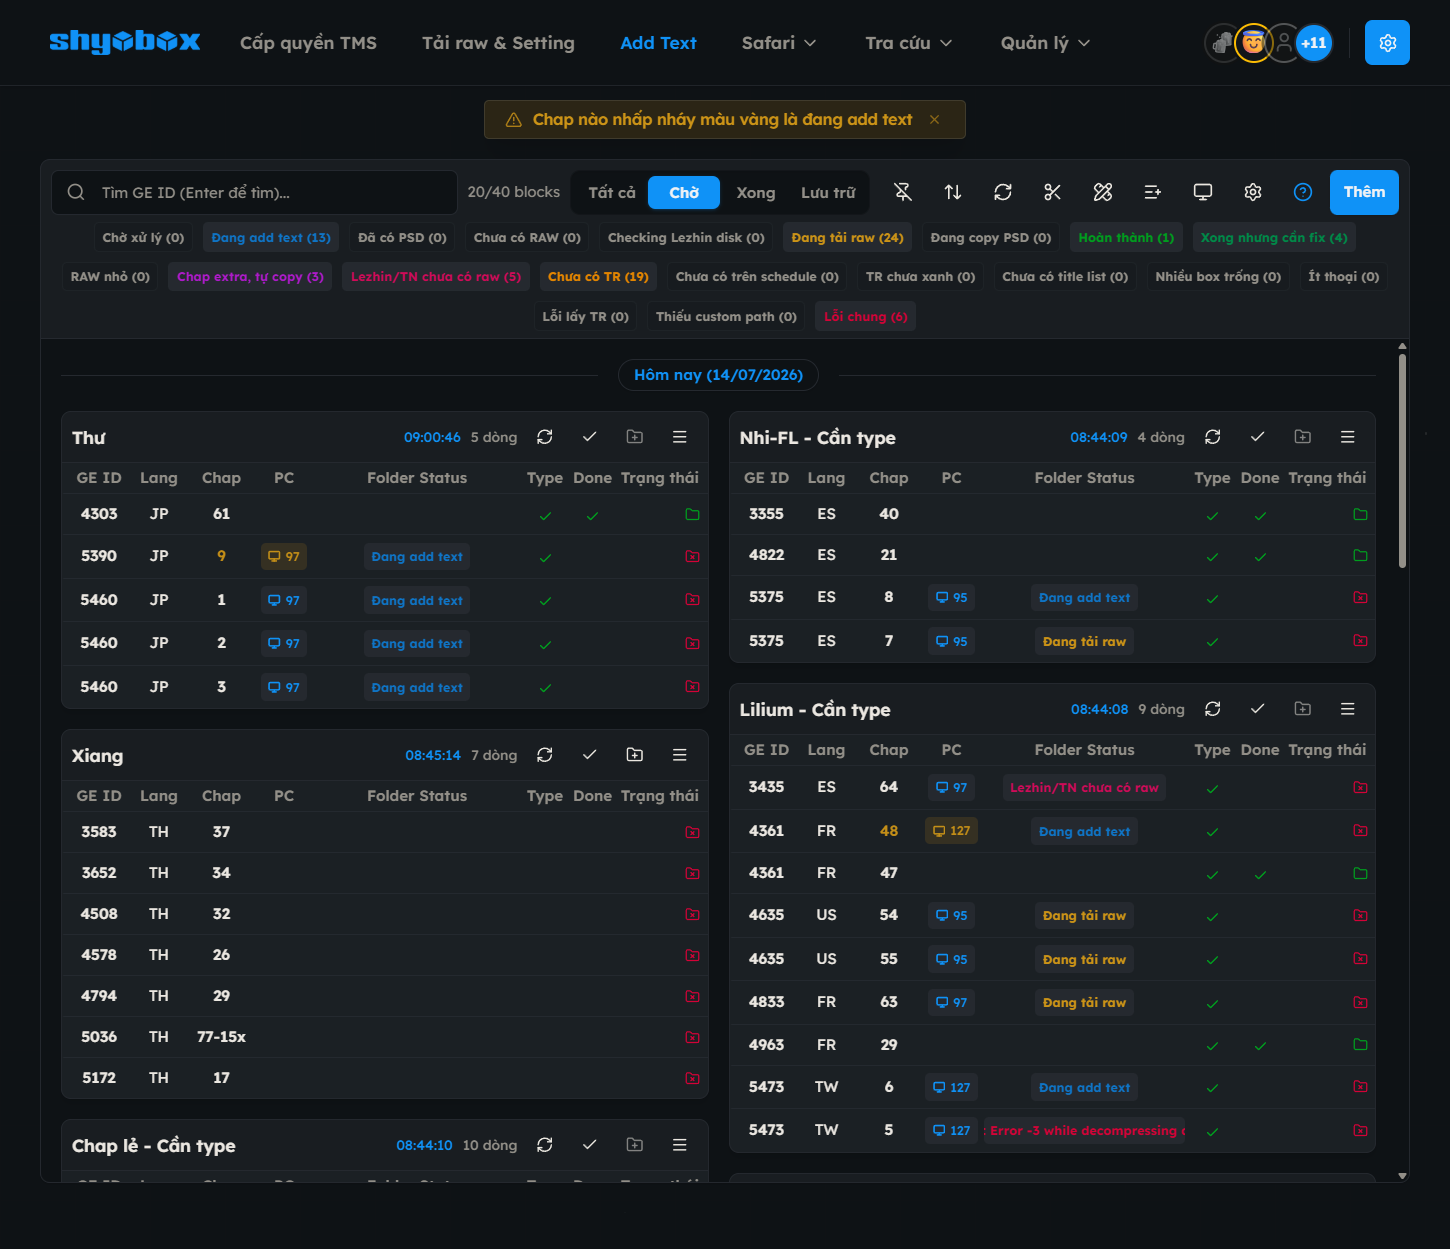Toggle the Xong nhưng cần fix (4) filter
This screenshot has width=1450, height=1249.
1274,238
